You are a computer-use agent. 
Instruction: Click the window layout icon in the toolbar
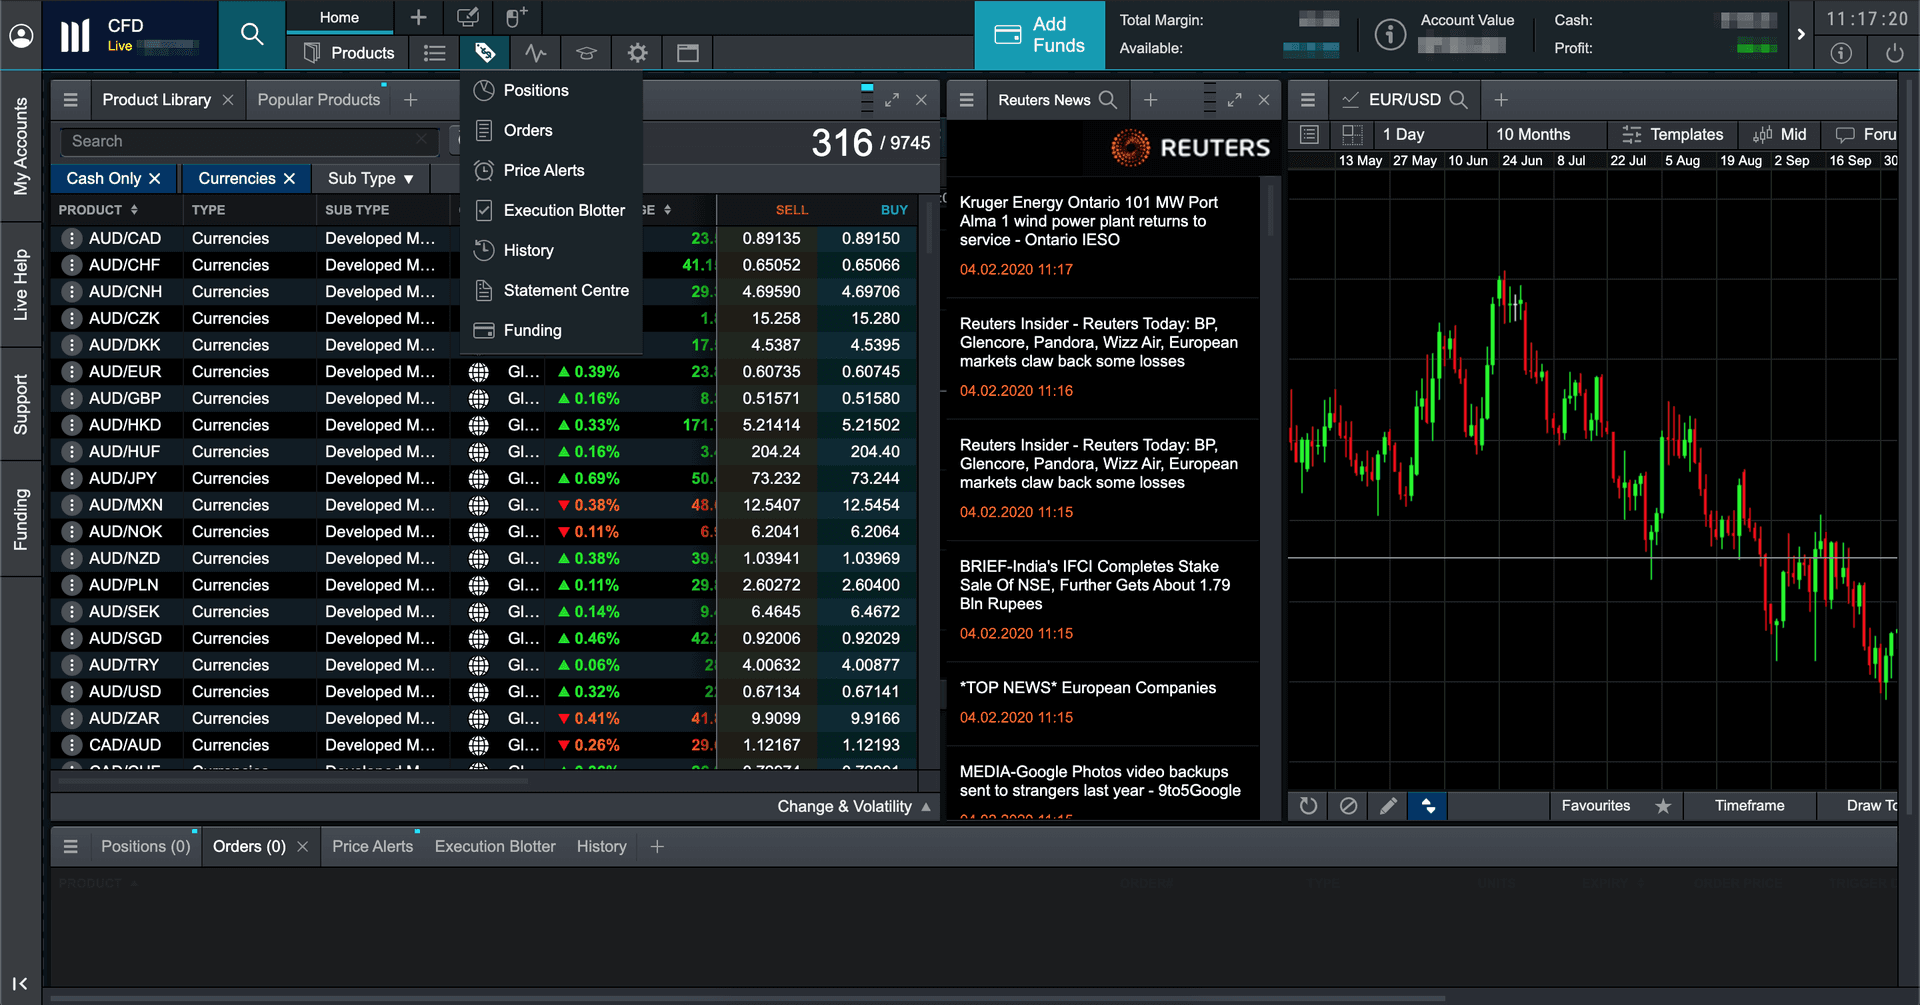pos(688,53)
